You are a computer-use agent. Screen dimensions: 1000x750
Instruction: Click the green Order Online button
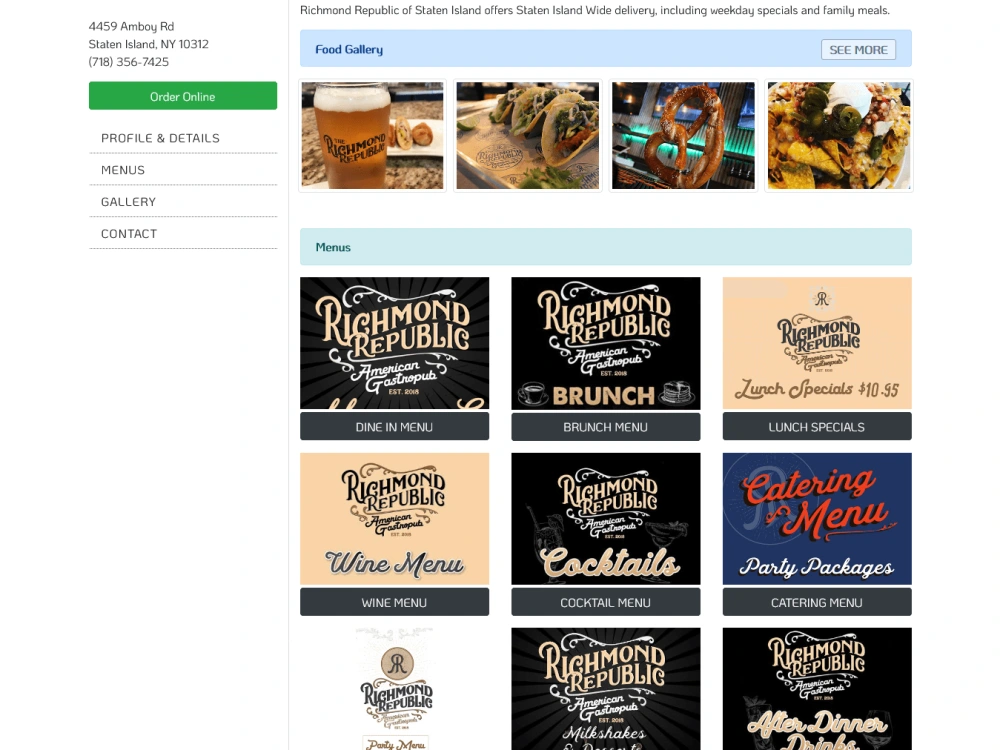coord(182,96)
